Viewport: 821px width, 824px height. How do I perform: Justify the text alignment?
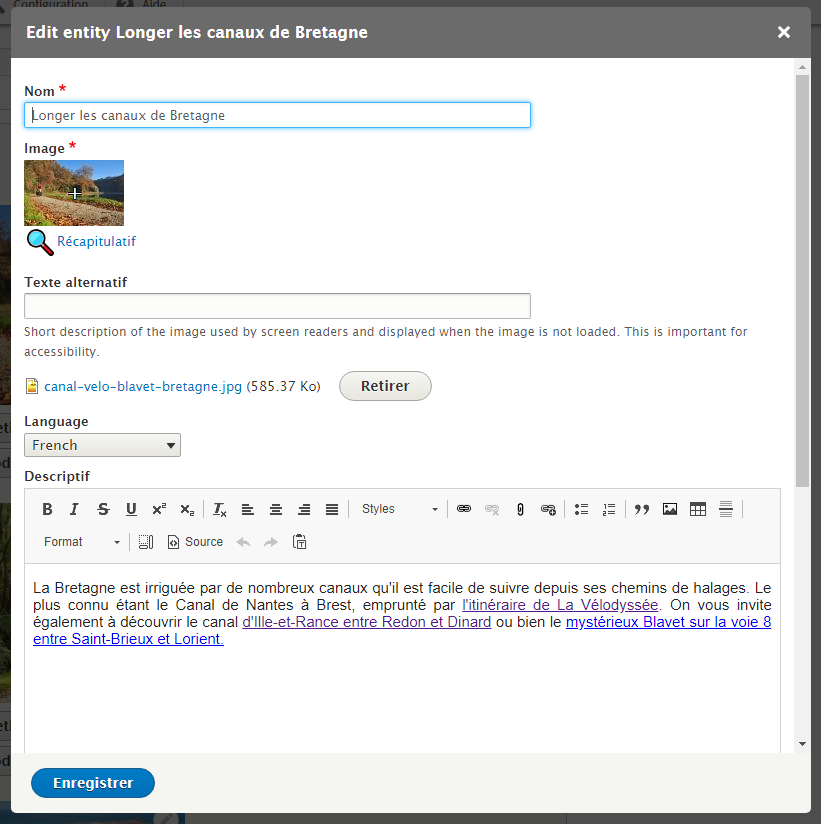(x=332, y=509)
